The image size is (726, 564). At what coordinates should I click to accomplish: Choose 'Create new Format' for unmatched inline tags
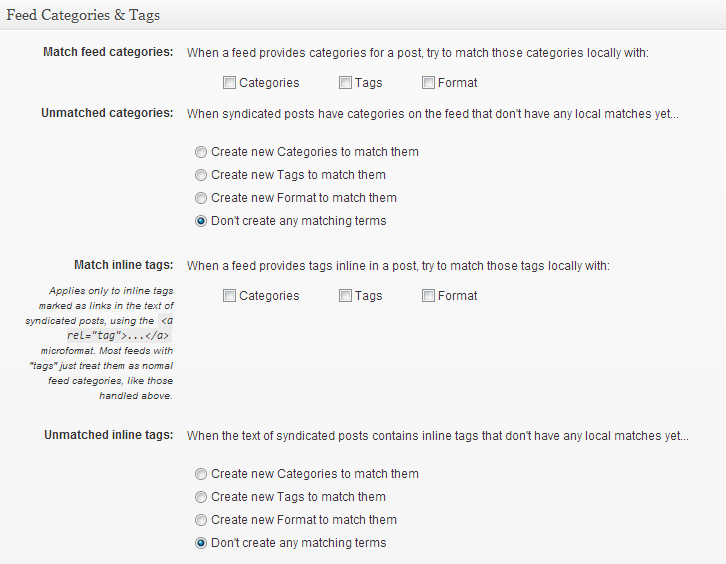click(x=202, y=520)
